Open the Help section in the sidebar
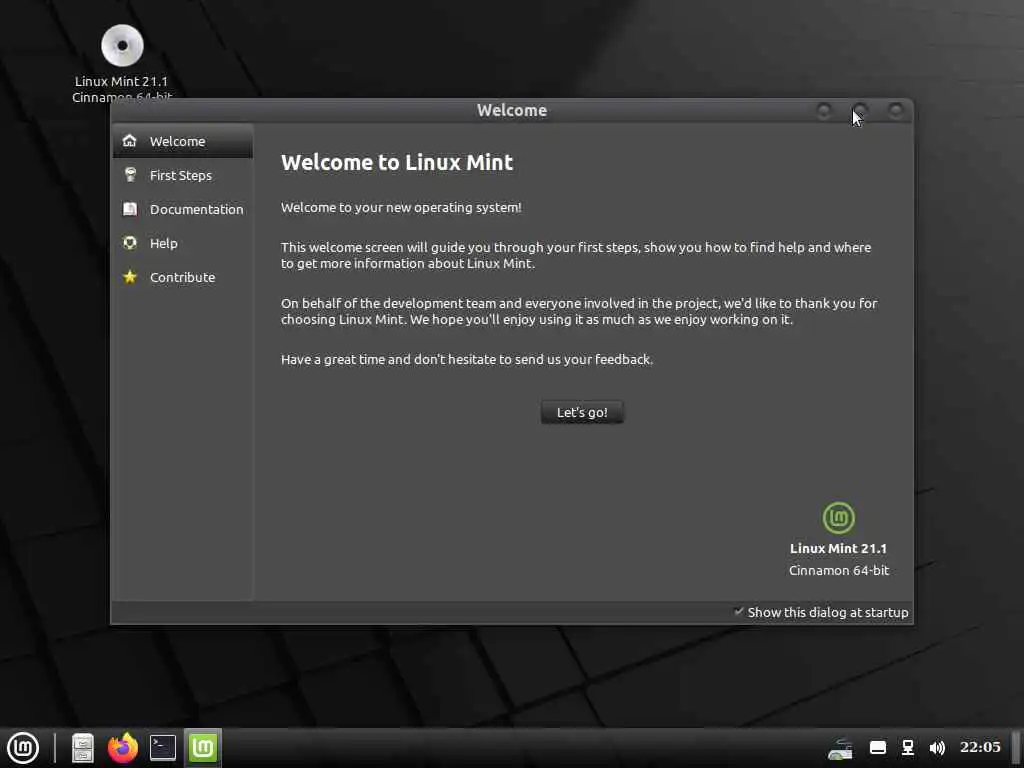The width and height of the screenshot is (1024, 768). [182, 243]
